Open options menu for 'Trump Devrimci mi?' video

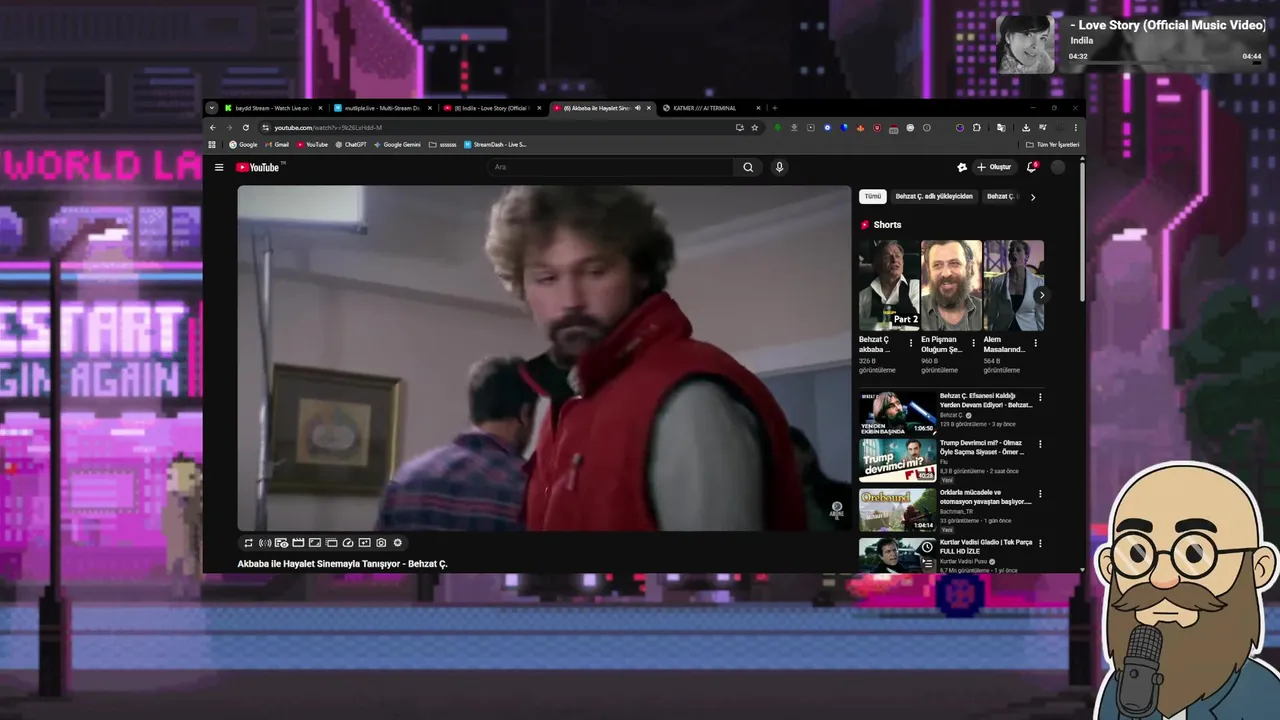tap(1040, 444)
